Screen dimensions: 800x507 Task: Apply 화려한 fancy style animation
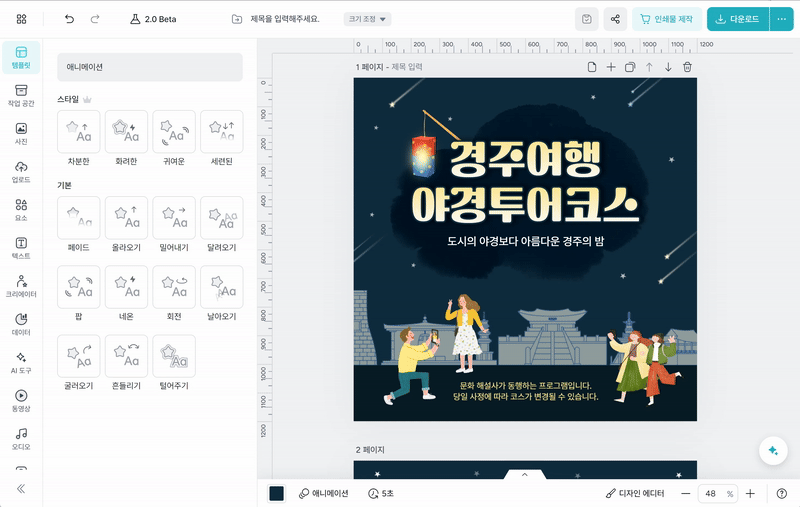[x=126, y=132]
